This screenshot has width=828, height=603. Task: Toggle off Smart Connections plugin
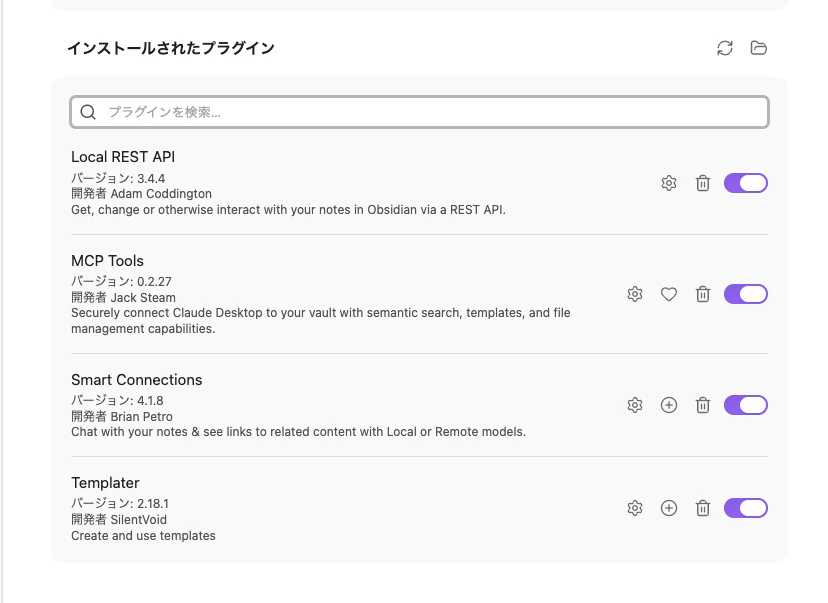point(746,405)
